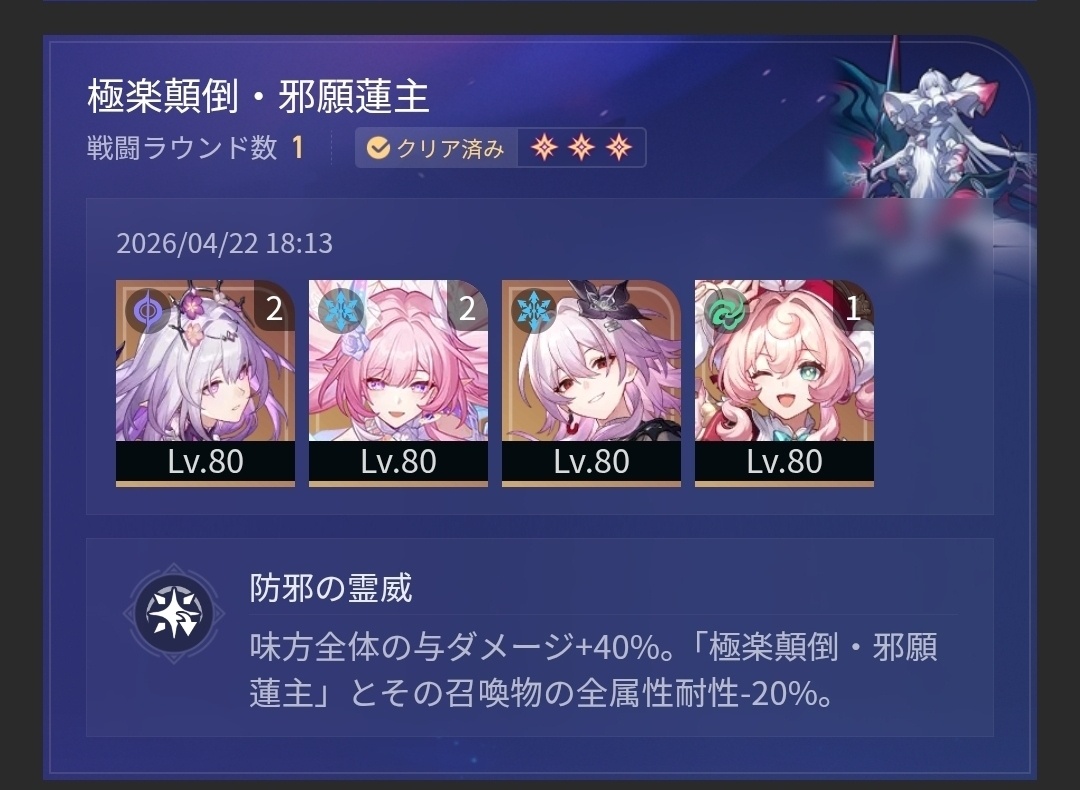
Task: Click the クリア済み status label
Action: point(450,148)
